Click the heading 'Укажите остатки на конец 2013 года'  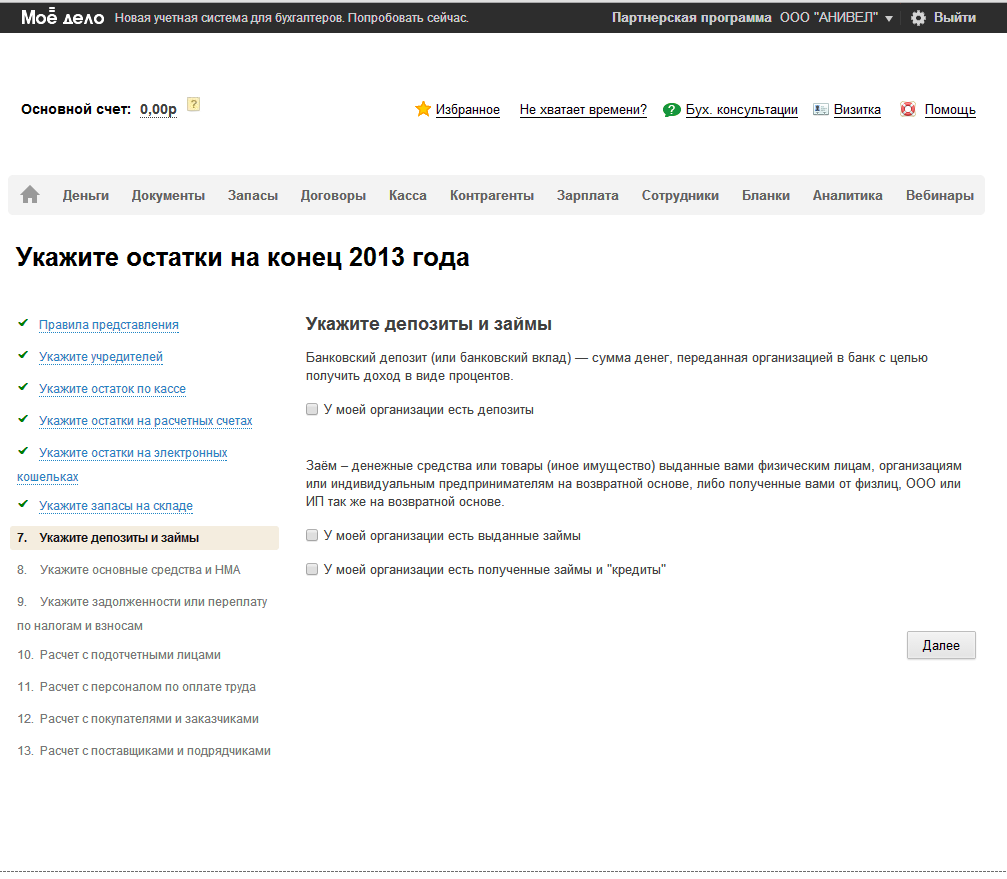coord(243,257)
